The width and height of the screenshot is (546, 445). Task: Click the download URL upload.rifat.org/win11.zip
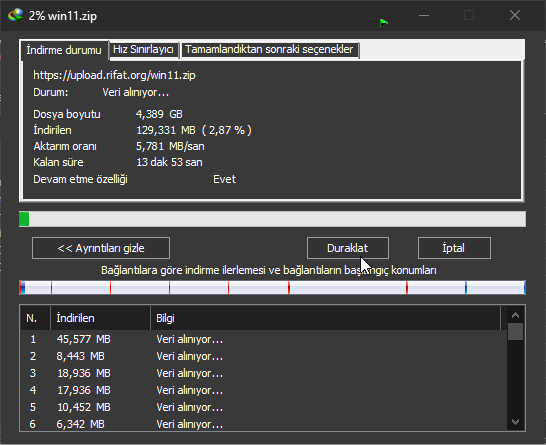114,75
